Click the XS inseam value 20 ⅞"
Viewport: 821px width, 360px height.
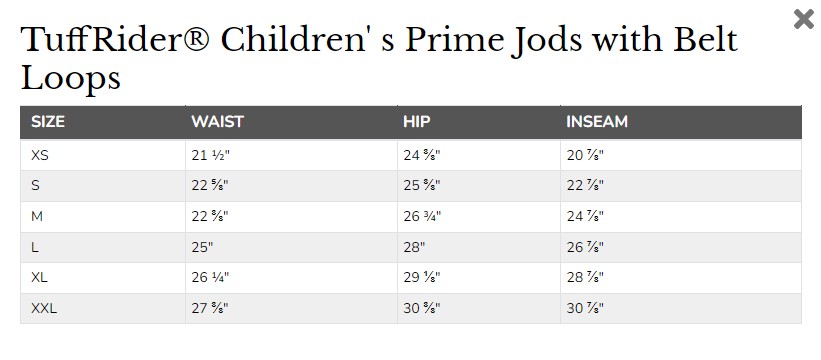tap(585, 155)
